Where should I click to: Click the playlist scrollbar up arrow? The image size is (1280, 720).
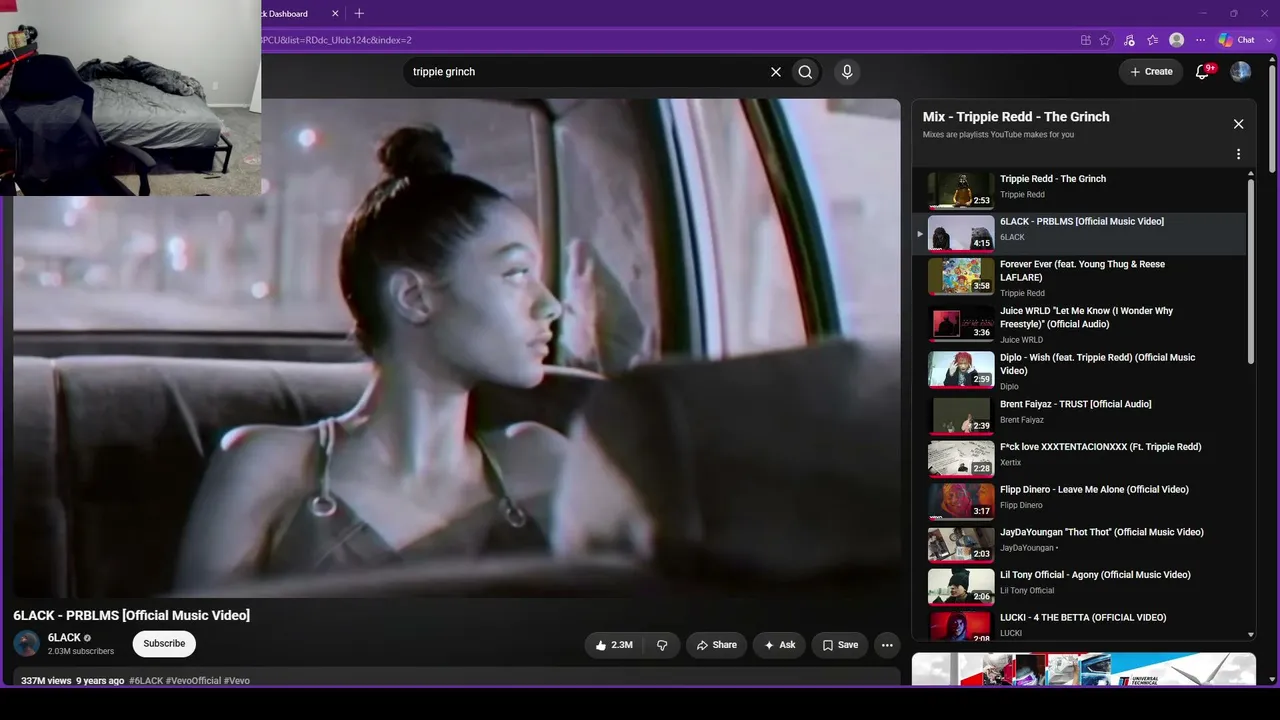1250,174
